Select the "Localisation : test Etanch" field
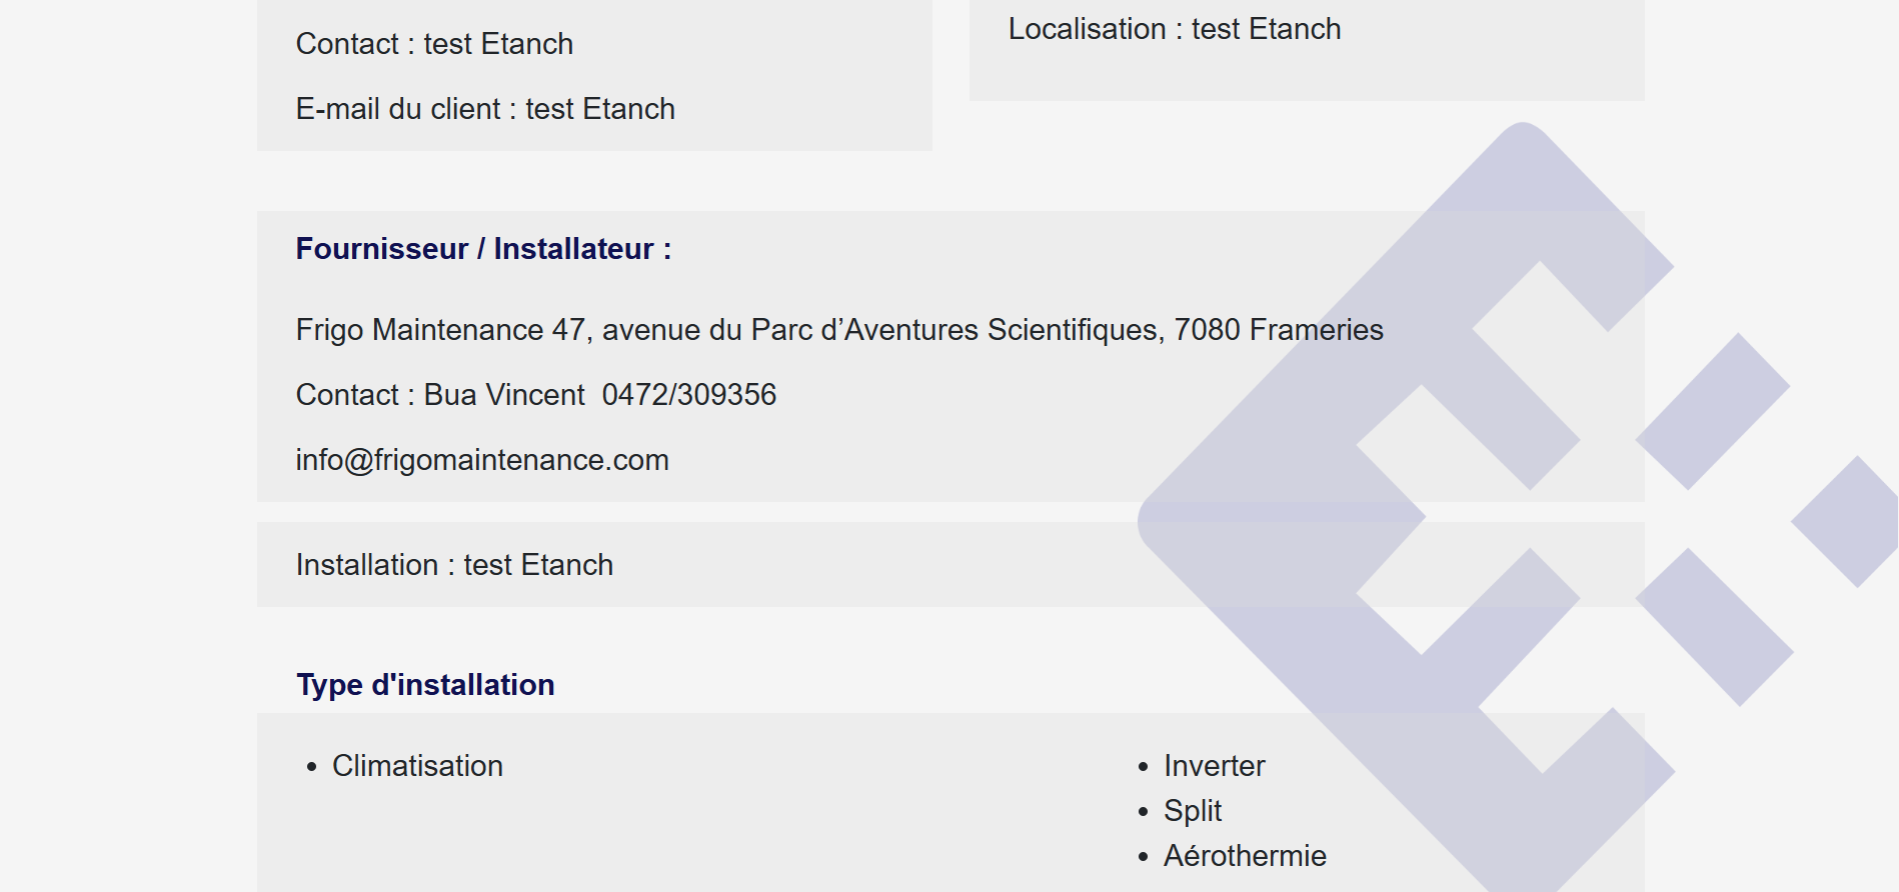The width and height of the screenshot is (1899, 892). pos(1174,29)
